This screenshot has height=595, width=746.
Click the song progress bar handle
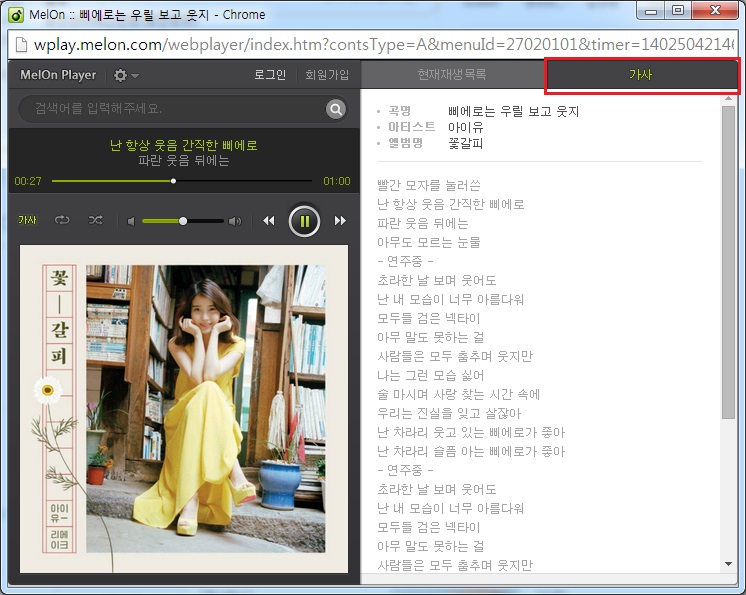tap(174, 181)
